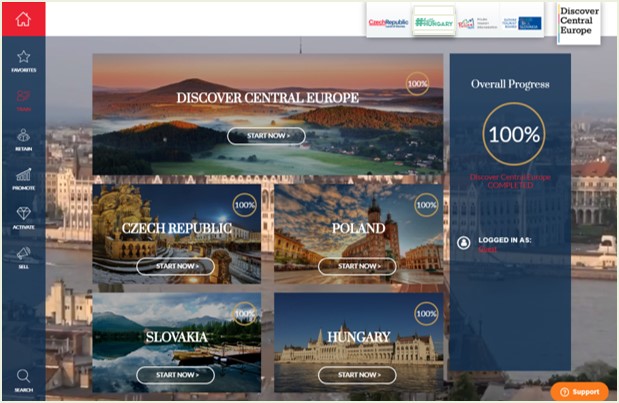Open the orange Support button
This screenshot has width=619, height=403.
(x=579, y=391)
